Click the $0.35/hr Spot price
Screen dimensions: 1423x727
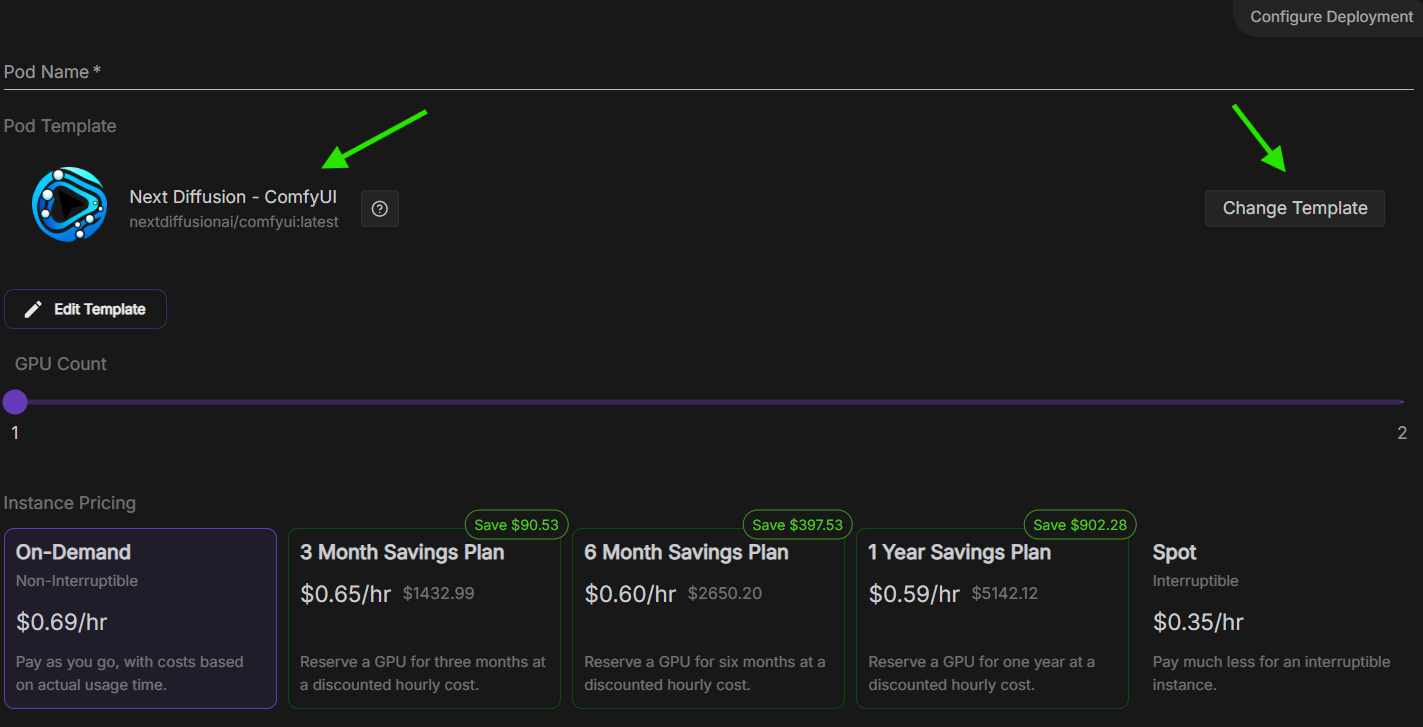click(x=1198, y=622)
